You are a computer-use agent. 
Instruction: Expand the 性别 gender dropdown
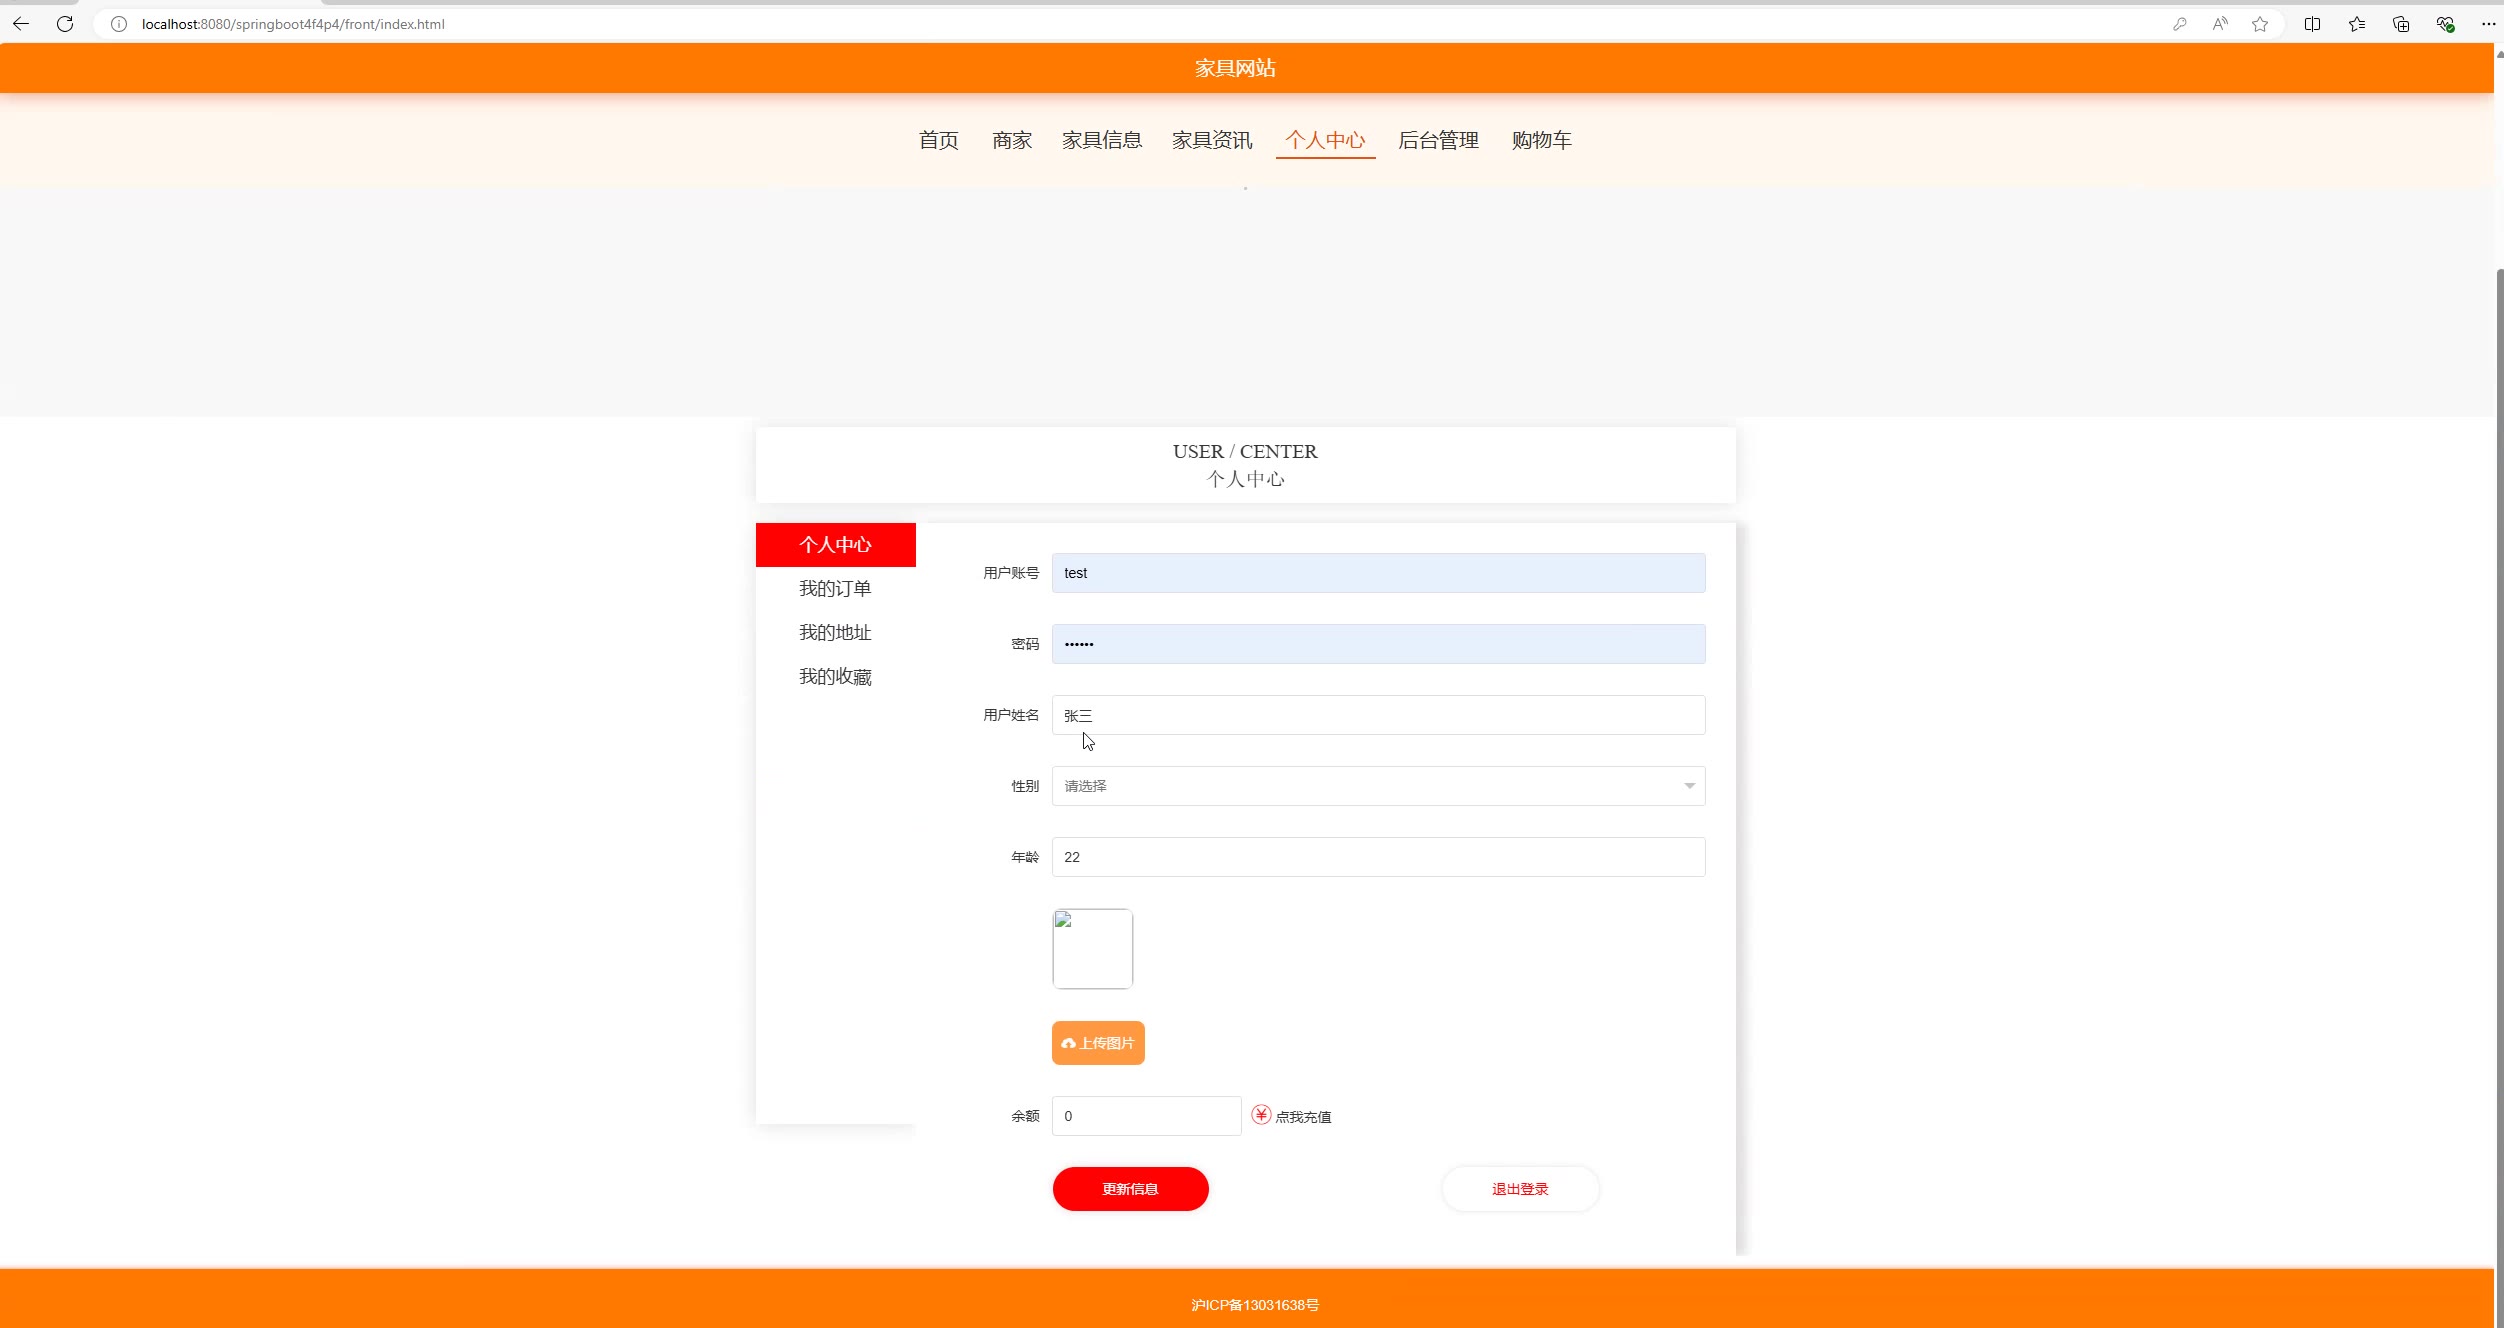click(1378, 786)
